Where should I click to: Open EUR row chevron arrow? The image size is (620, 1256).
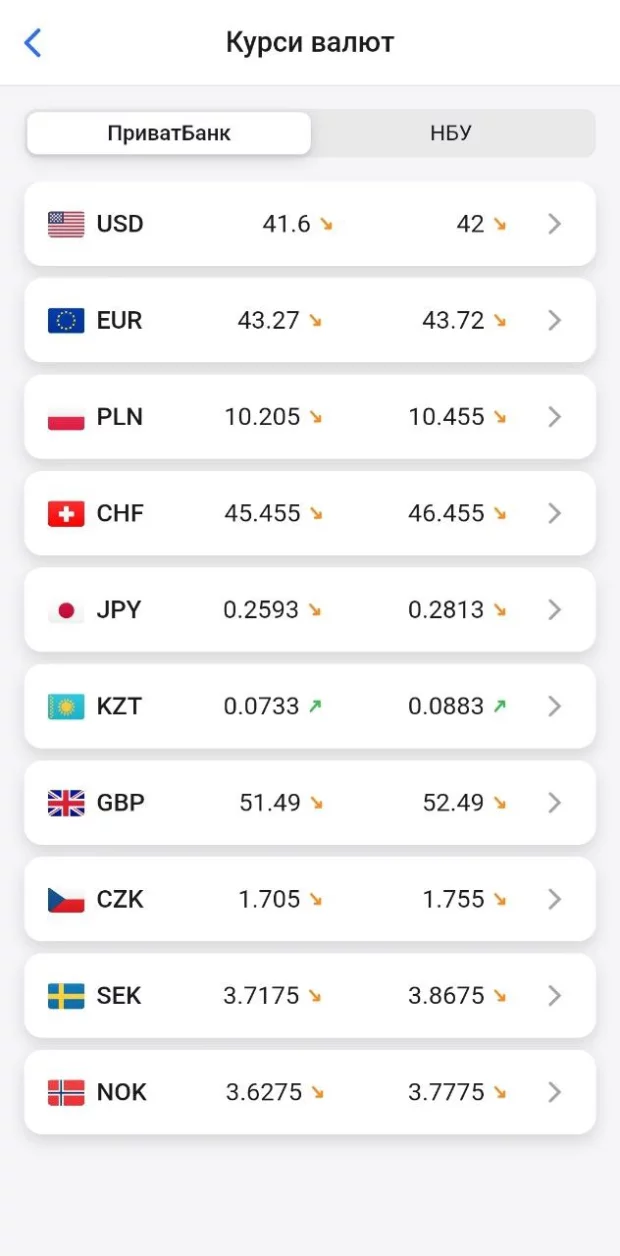[x=555, y=320]
